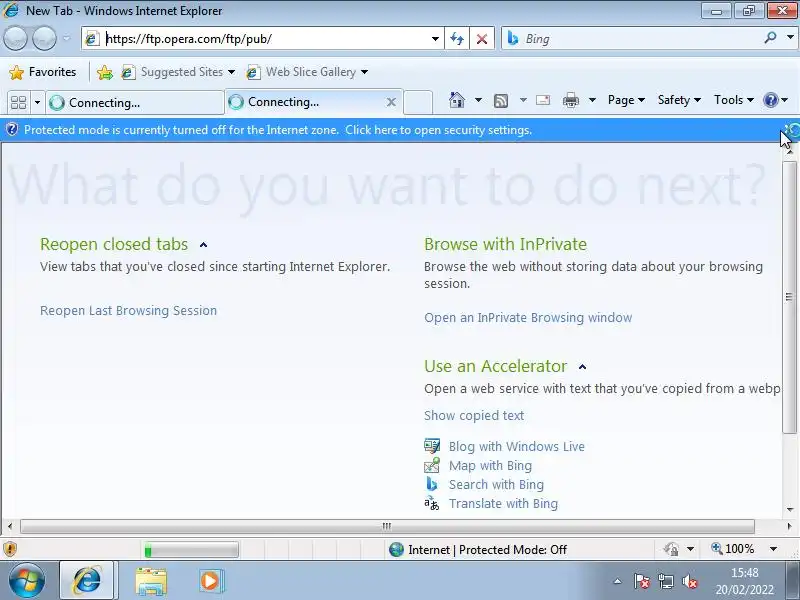This screenshot has height=600, width=800.
Task: Click the Forward navigation button
Action: (44, 39)
